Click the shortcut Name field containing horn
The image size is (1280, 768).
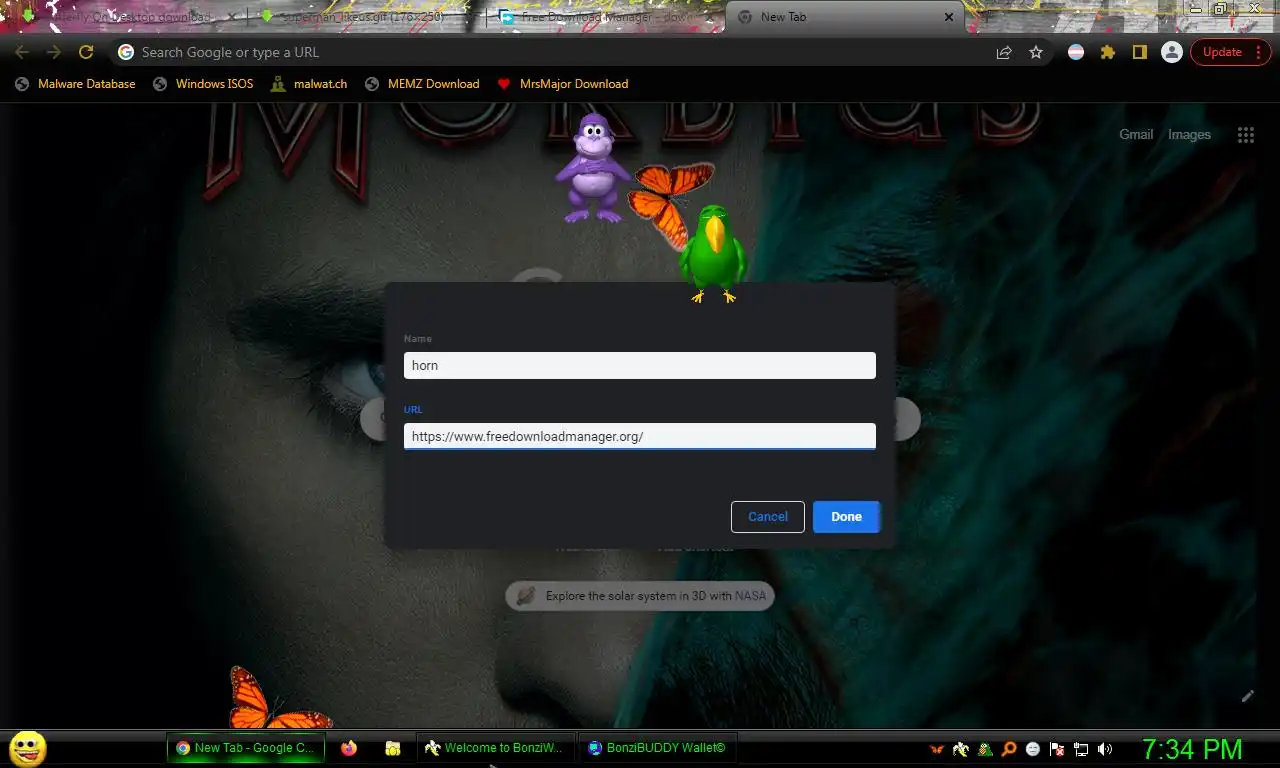click(640, 365)
